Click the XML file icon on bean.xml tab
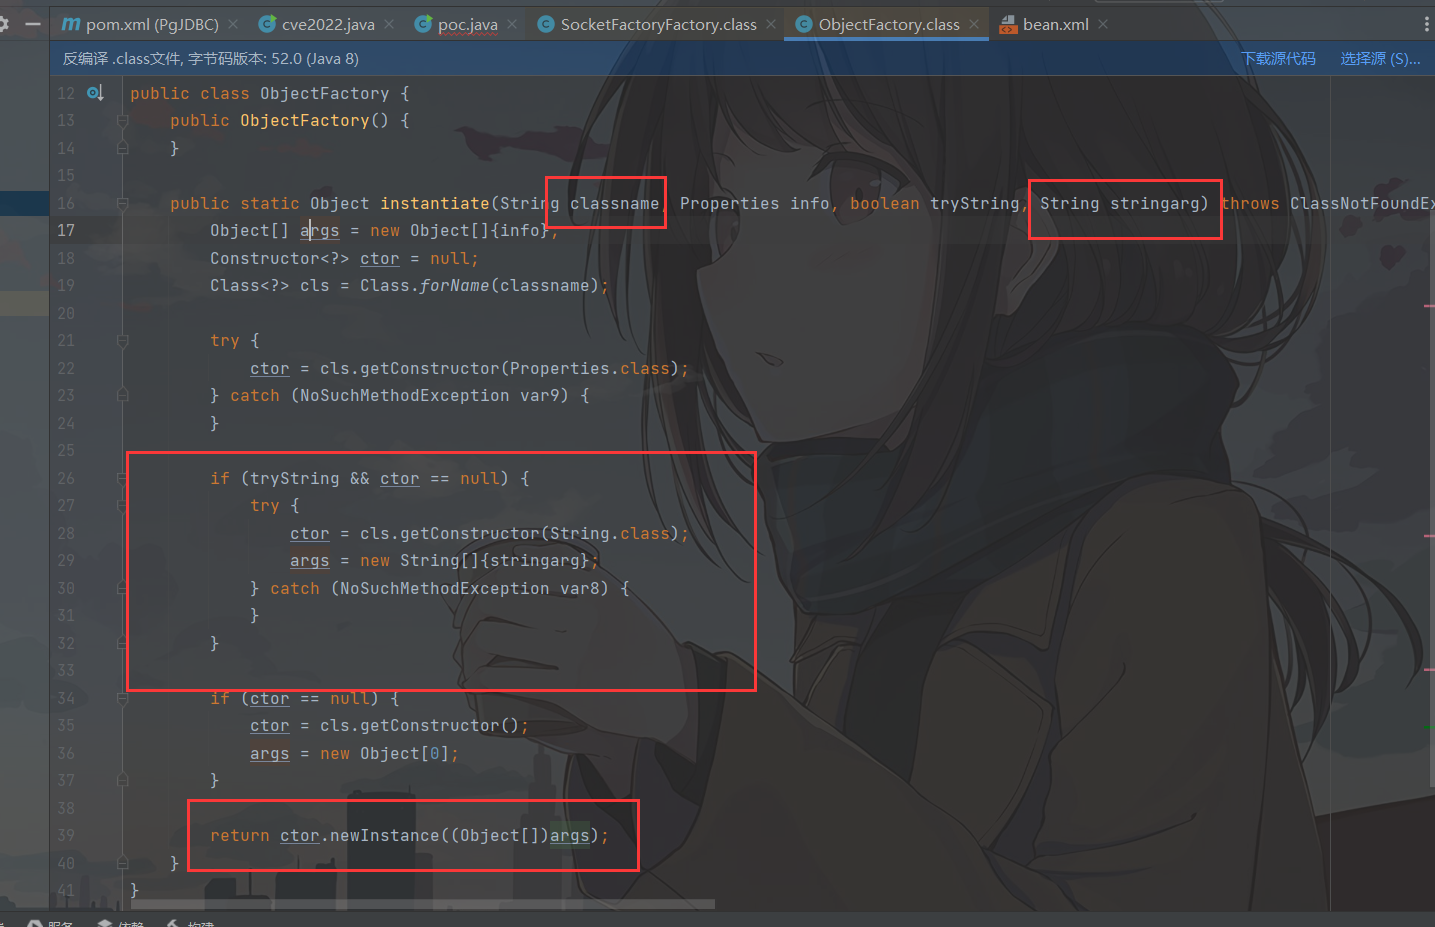1435x927 pixels. [1008, 23]
